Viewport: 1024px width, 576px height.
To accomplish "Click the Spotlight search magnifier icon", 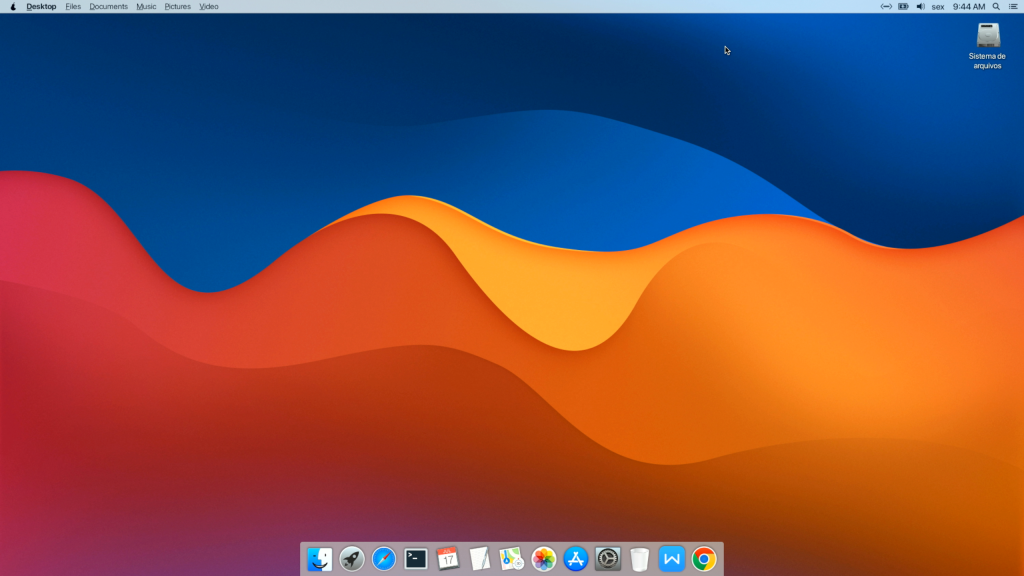I will (996, 7).
